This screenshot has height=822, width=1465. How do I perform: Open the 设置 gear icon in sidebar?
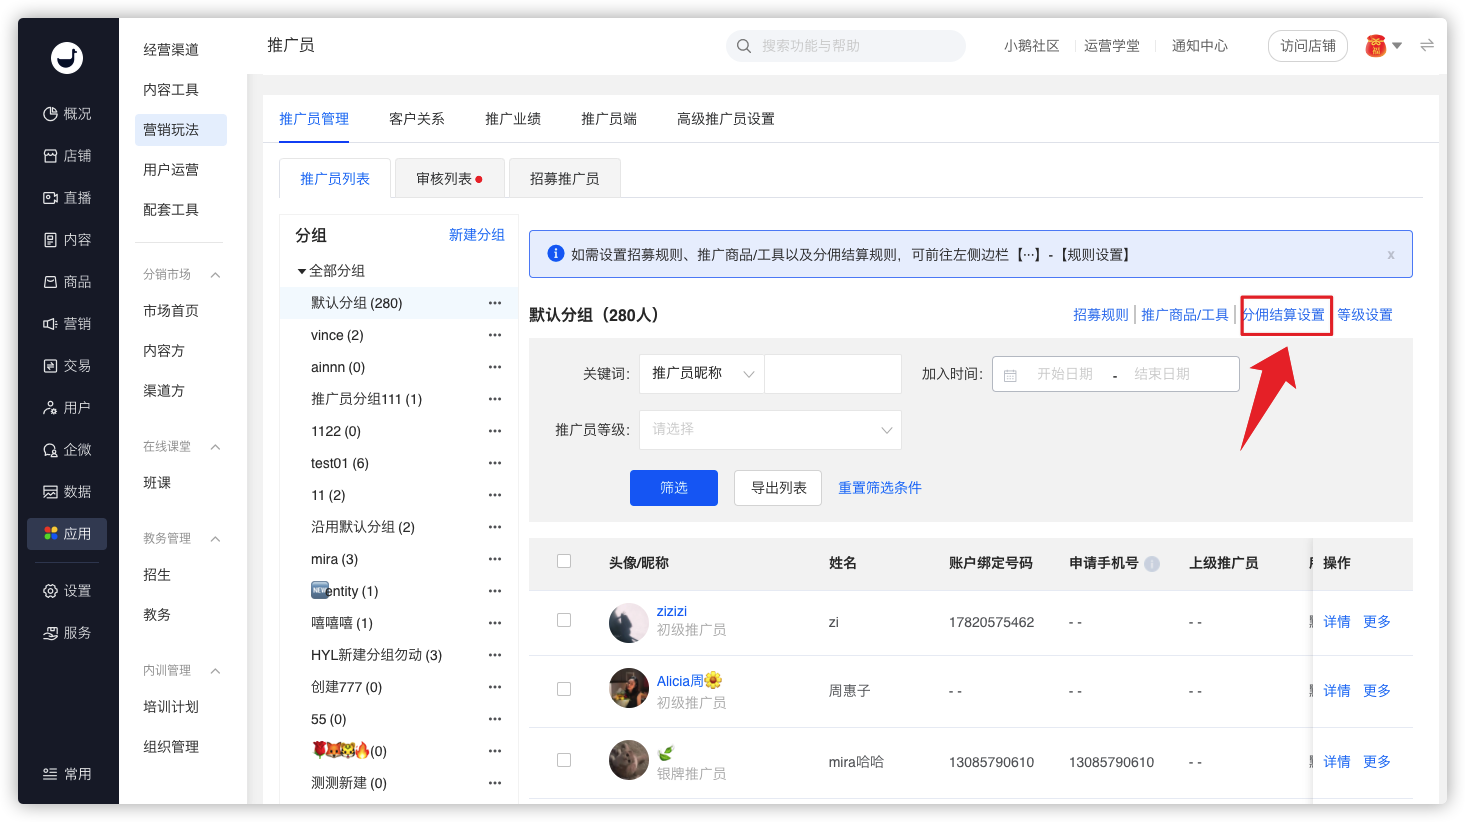point(50,591)
